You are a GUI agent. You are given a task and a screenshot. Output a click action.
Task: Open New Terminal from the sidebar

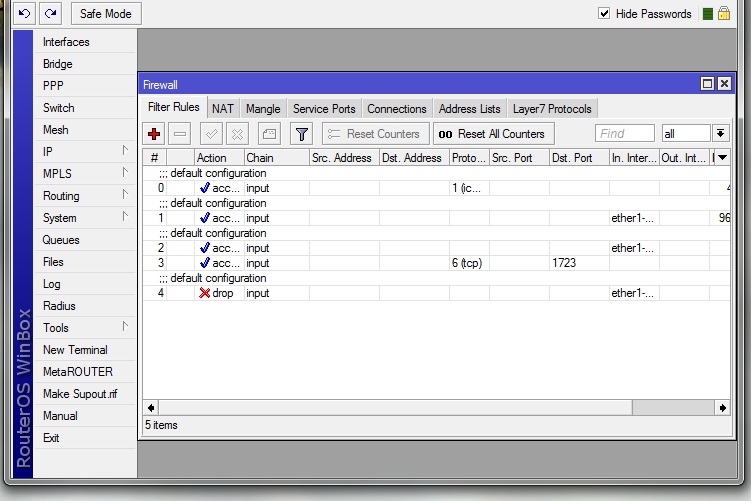[x=85, y=350]
